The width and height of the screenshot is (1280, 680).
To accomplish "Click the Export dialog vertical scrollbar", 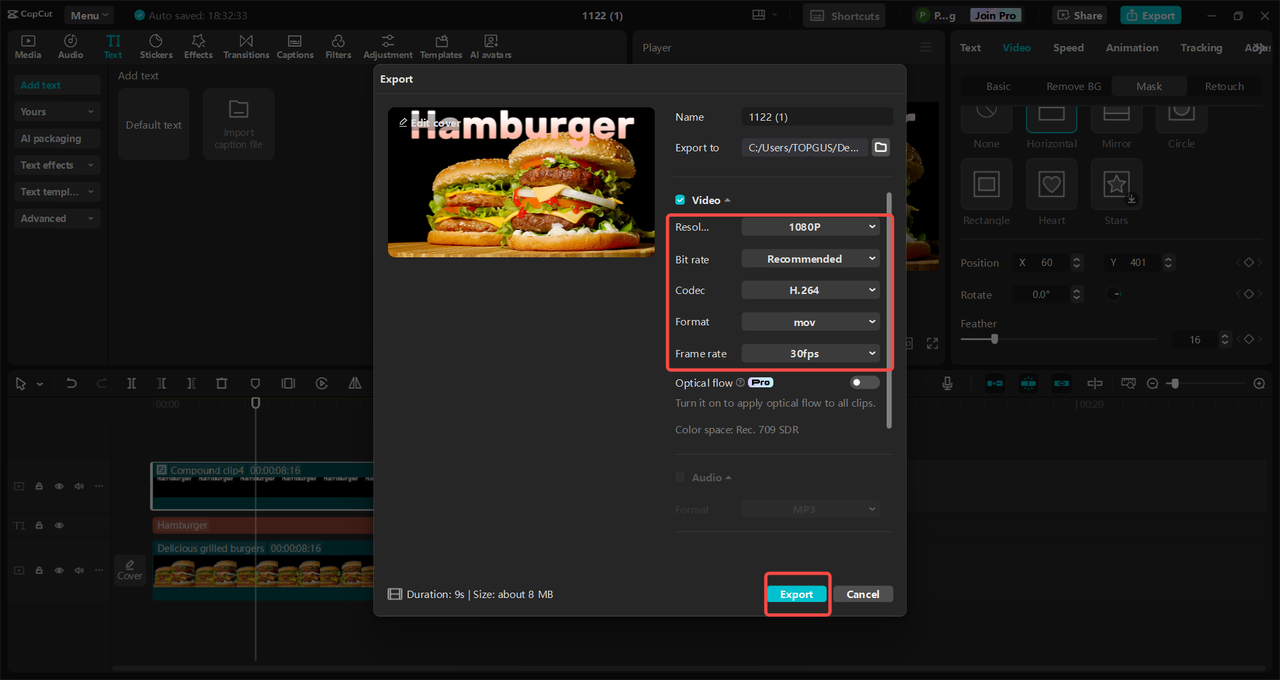I will [x=888, y=310].
